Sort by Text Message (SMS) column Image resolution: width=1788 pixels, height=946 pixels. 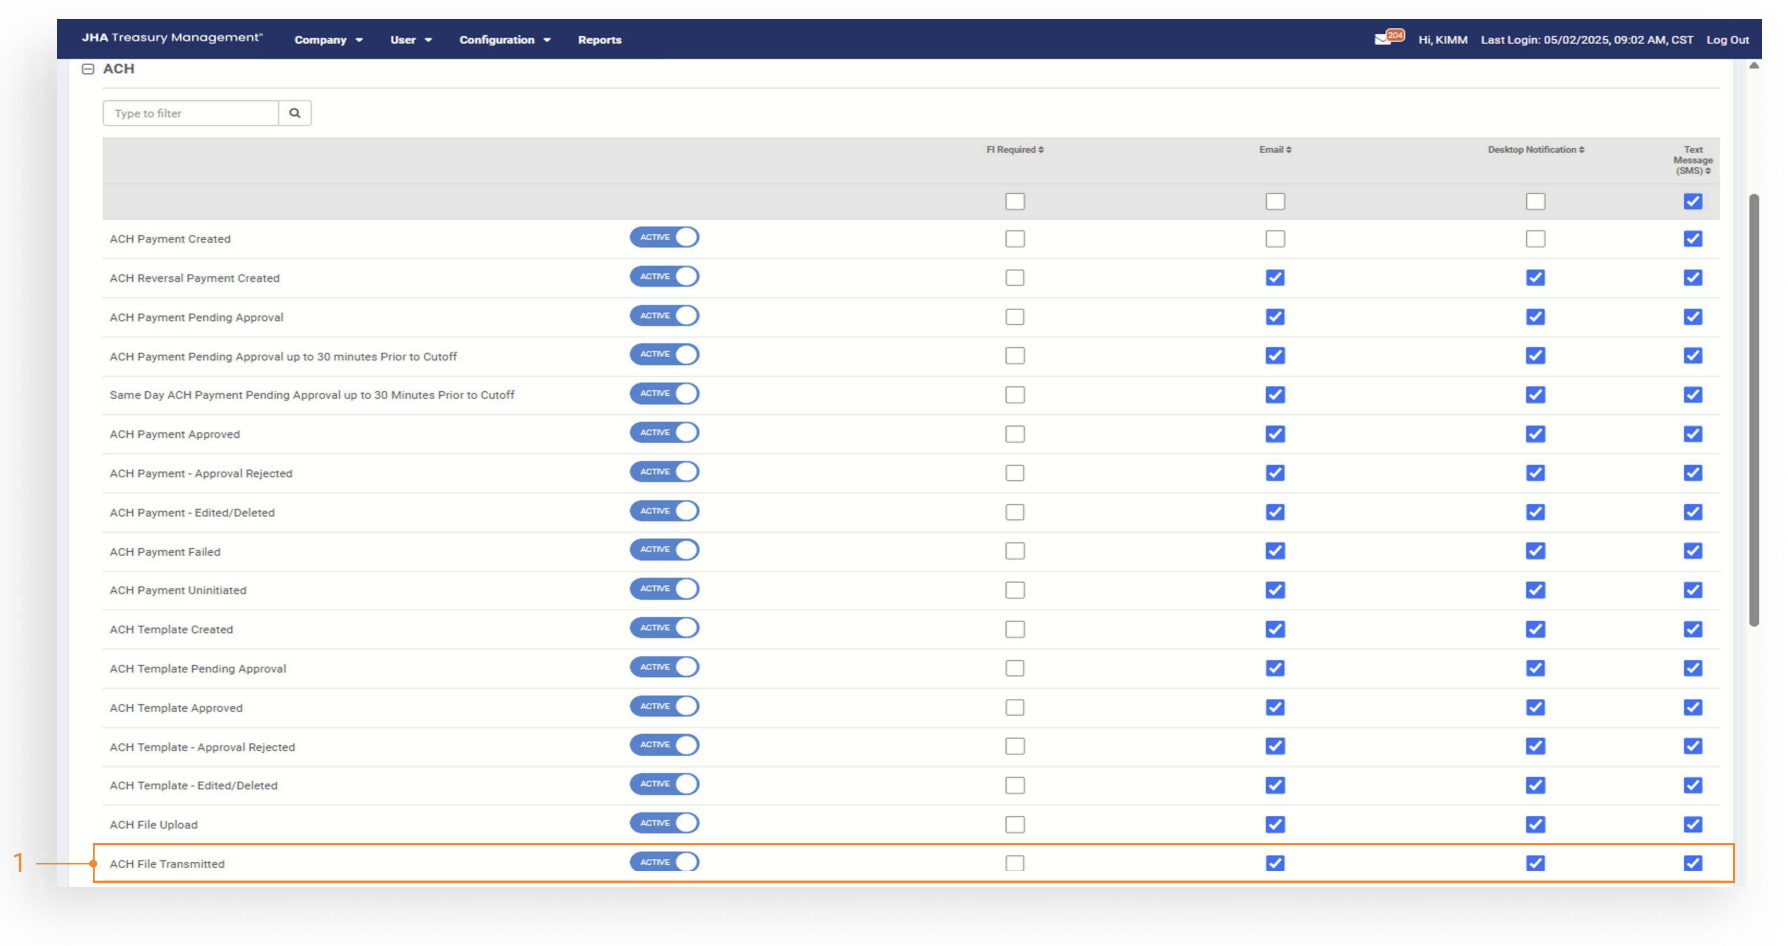(x=1692, y=160)
